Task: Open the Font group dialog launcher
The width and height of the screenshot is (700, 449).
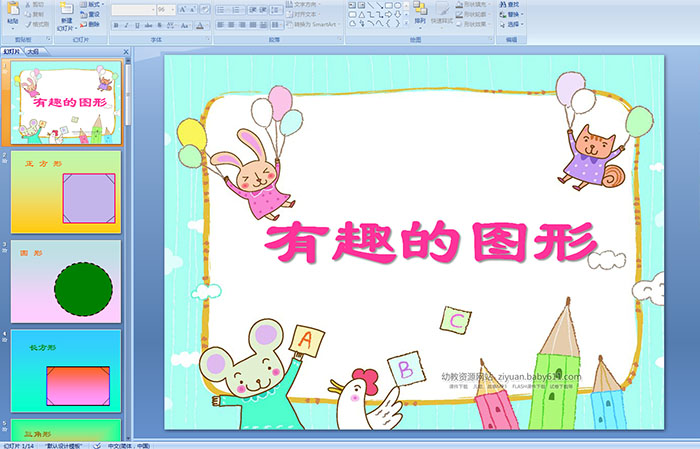Action: tap(208, 39)
